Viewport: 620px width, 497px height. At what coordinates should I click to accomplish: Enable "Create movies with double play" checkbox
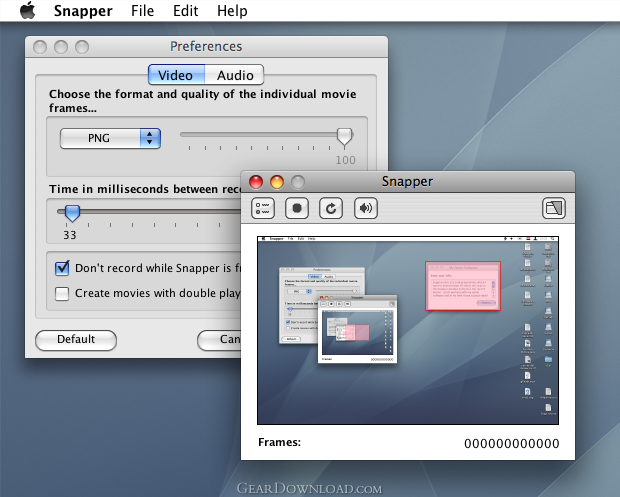point(62,294)
